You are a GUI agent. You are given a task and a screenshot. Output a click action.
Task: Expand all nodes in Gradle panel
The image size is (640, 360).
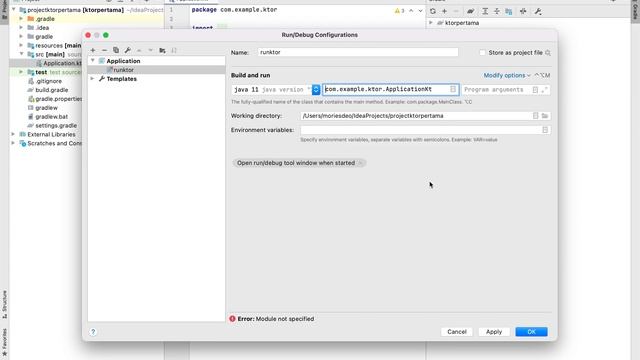(485, 11)
